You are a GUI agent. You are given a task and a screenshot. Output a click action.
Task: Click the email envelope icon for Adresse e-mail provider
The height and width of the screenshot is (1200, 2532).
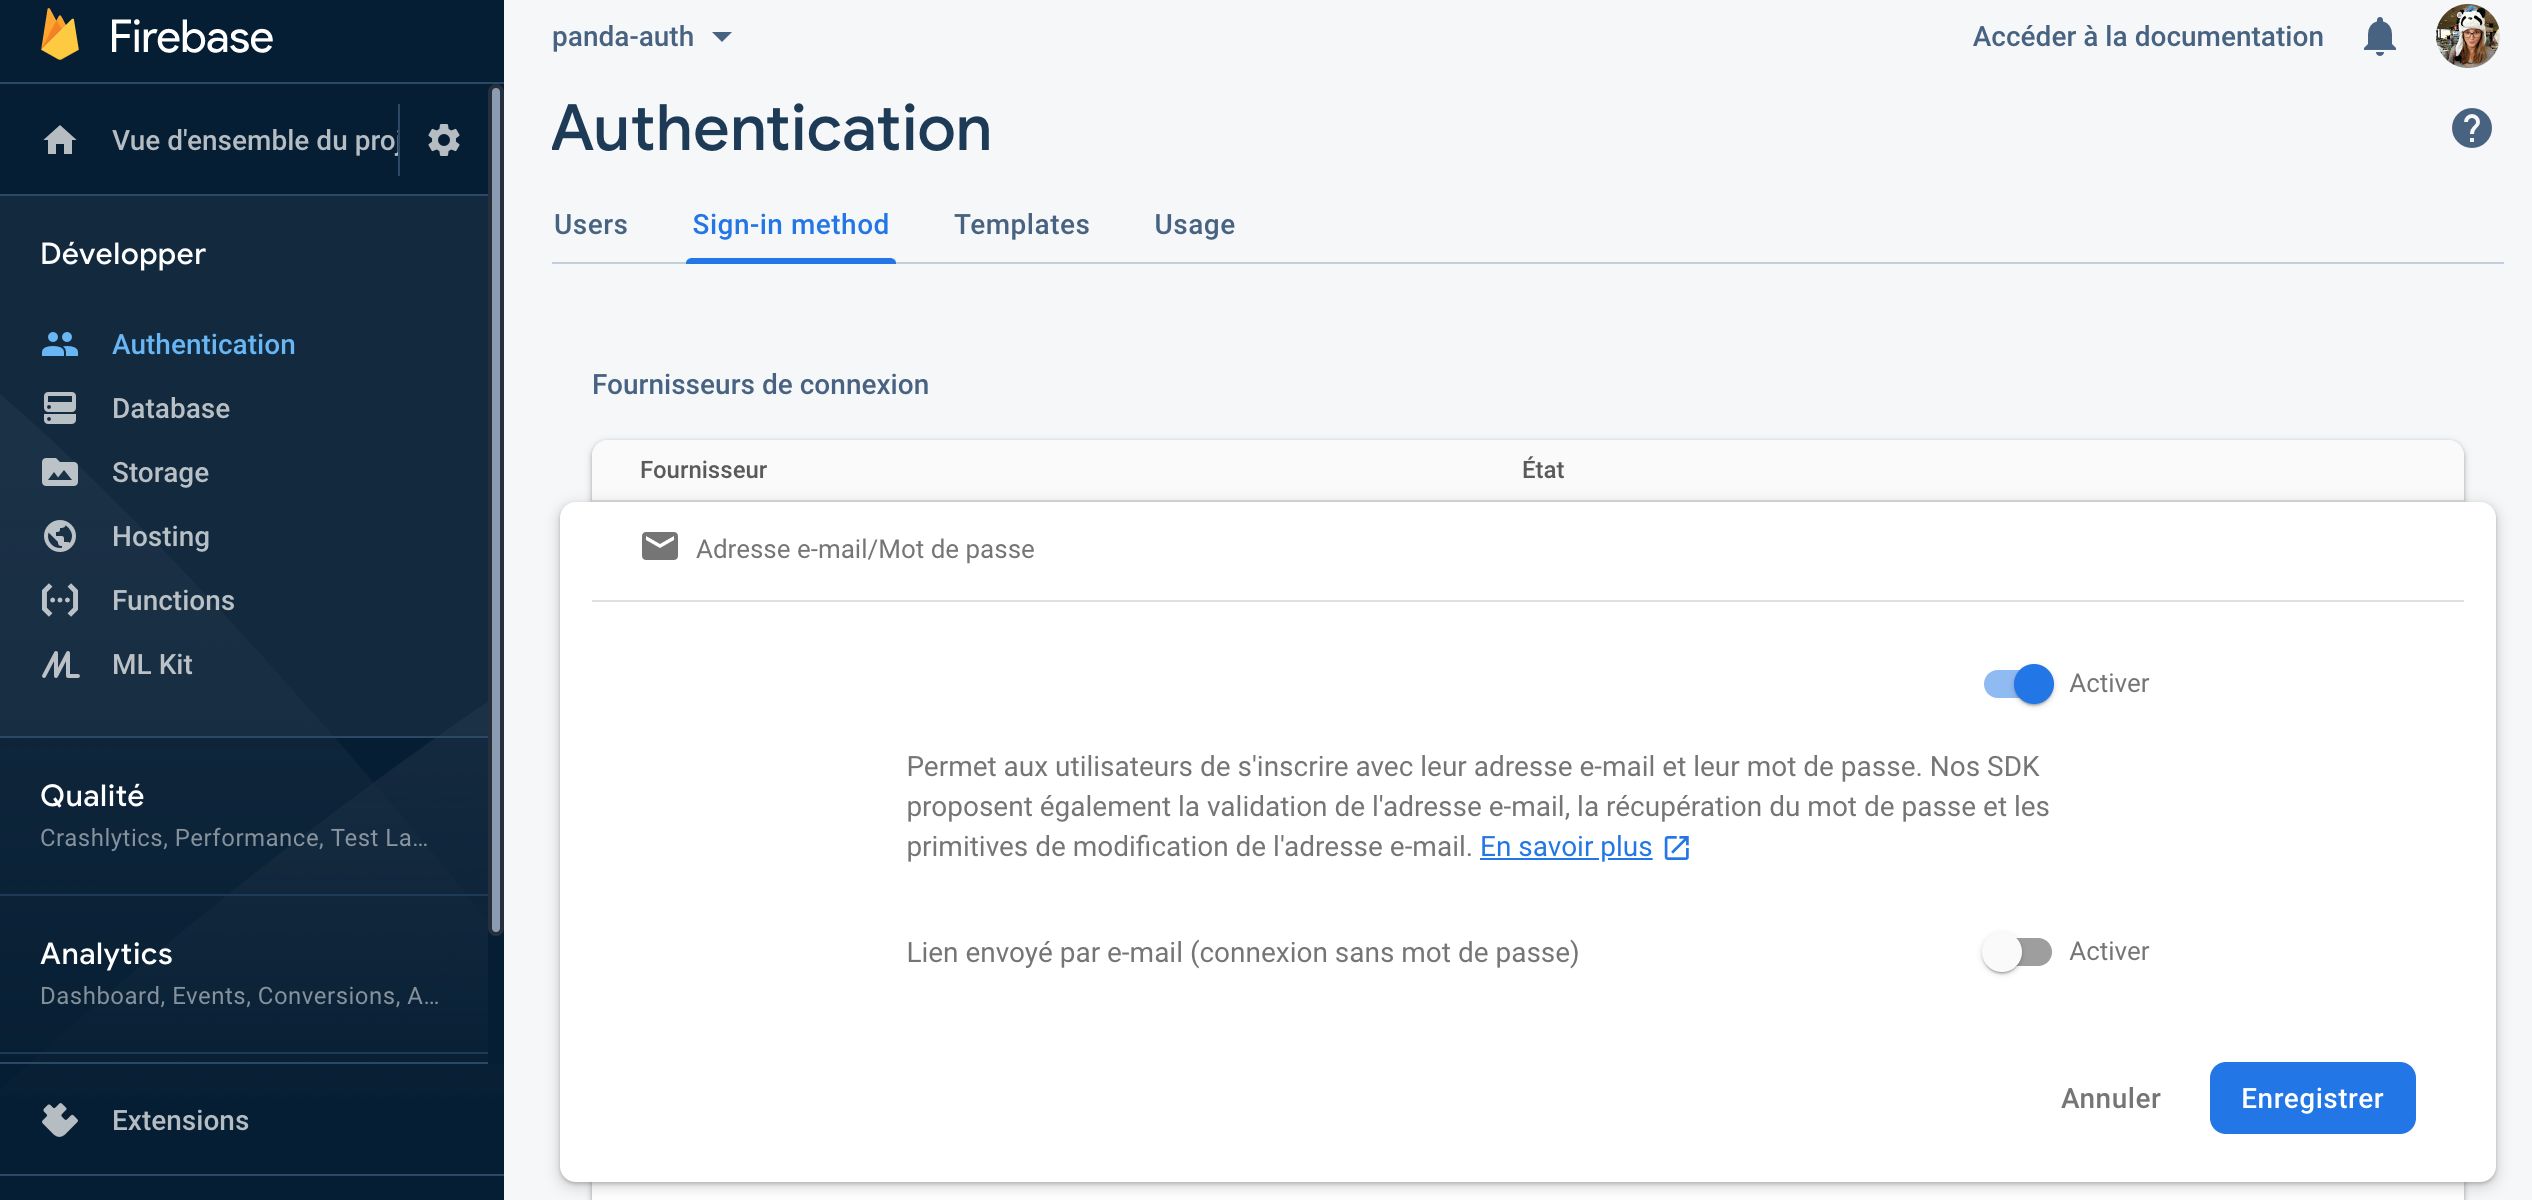[659, 547]
